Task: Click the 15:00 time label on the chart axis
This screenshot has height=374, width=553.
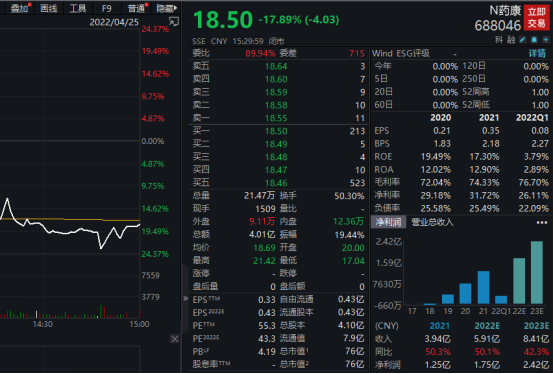Action: (139, 324)
